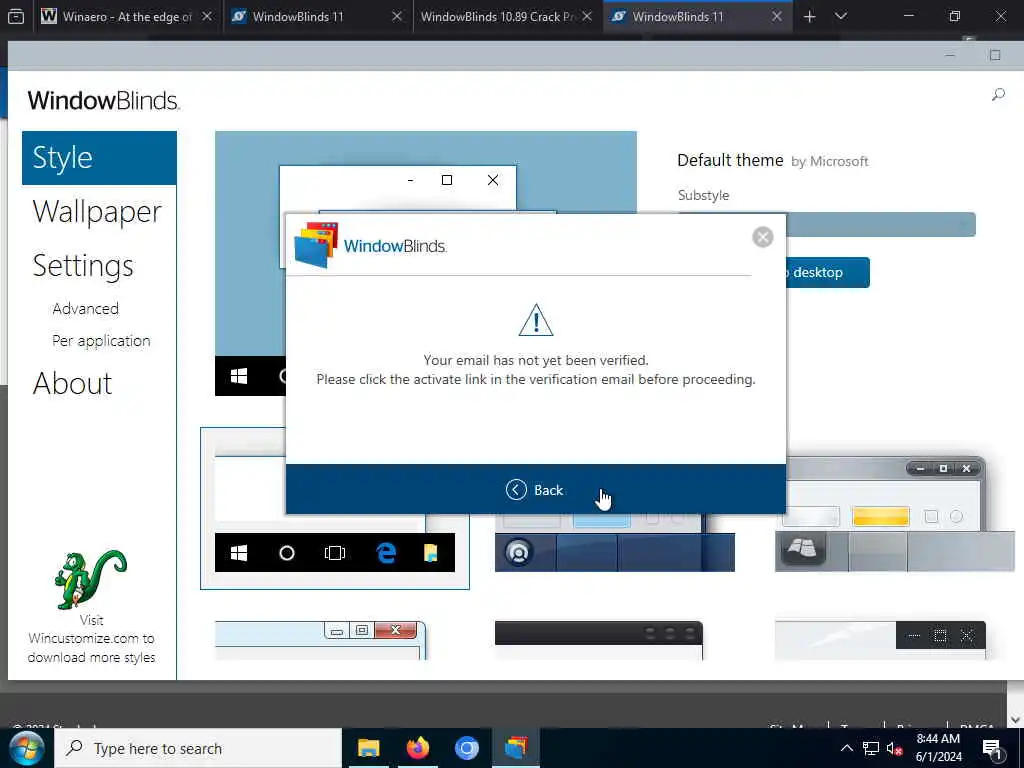Open the Chromium browser taskbar icon

click(467, 748)
